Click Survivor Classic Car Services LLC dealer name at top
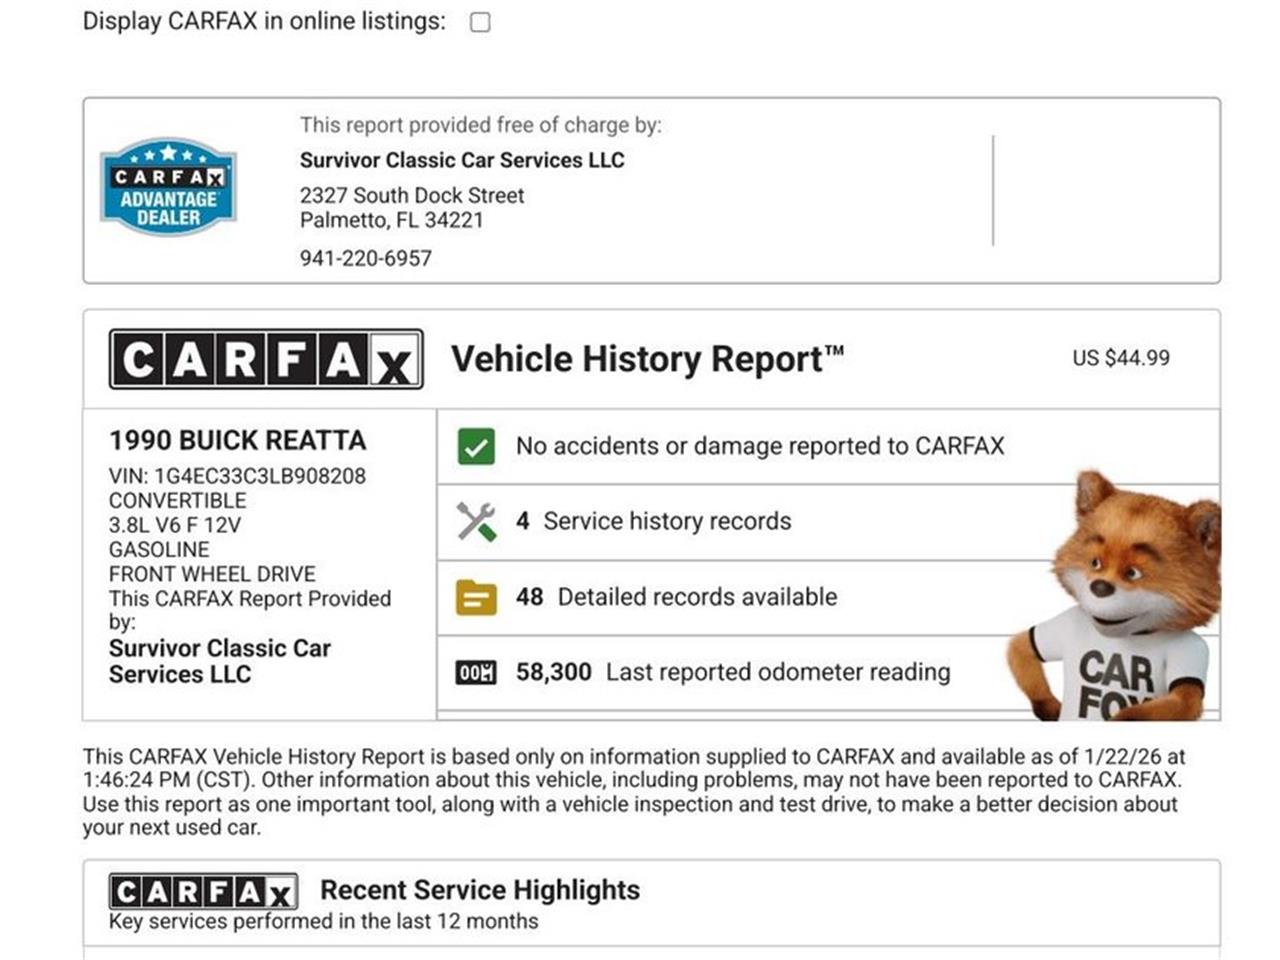Image resolution: width=1280 pixels, height=960 pixels. pyautogui.click(x=462, y=160)
